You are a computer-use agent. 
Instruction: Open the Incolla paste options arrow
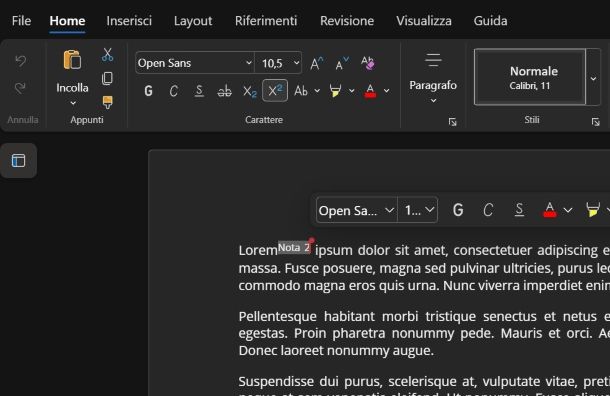(73, 103)
